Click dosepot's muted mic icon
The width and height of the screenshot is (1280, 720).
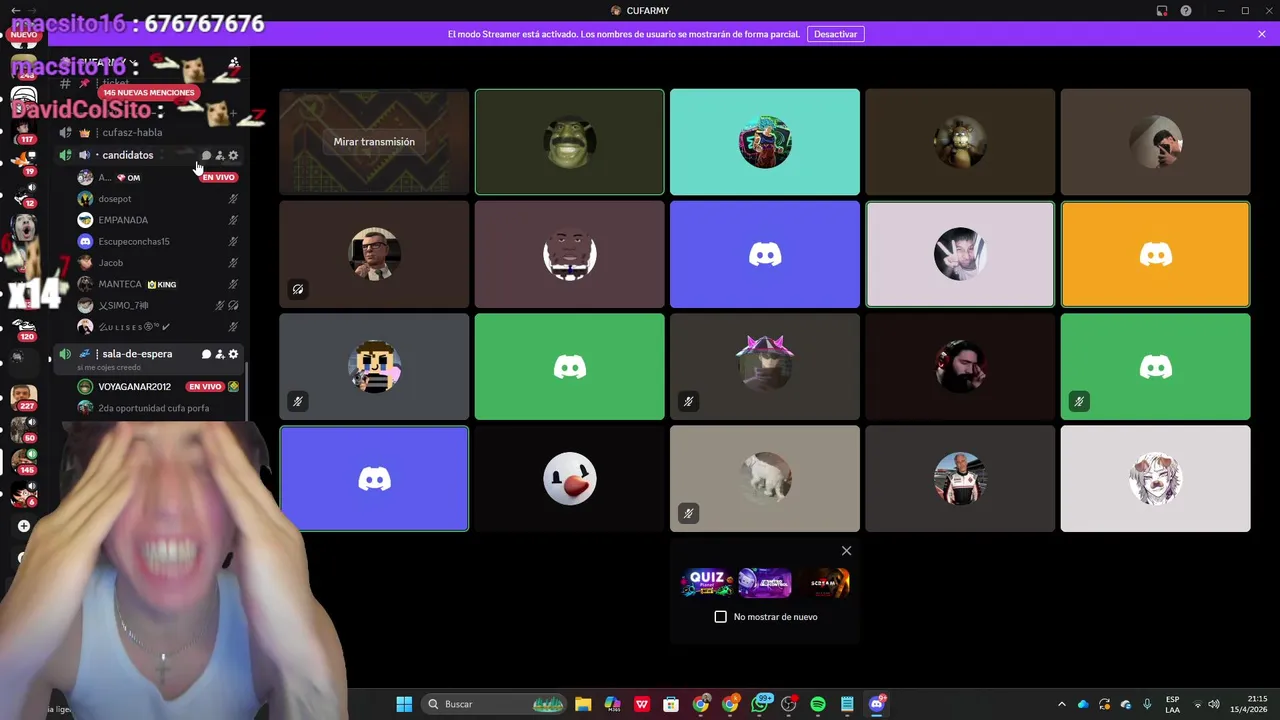tap(233, 199)
